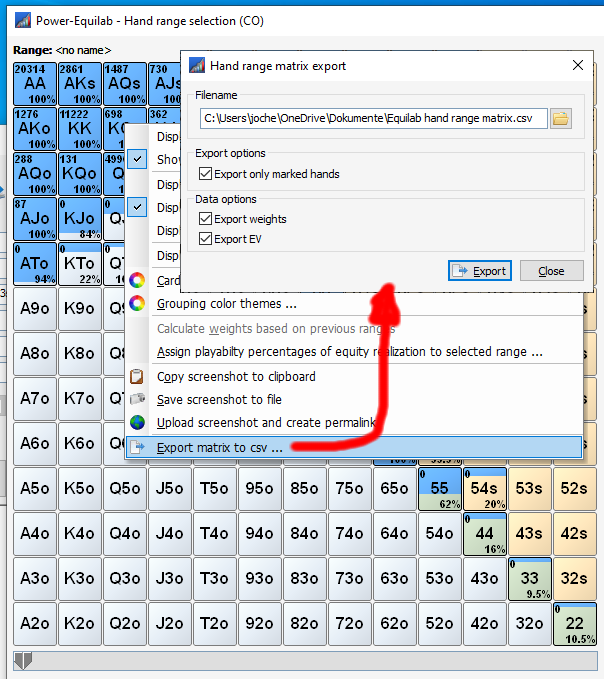Click the color wheel icon for Grouping color themes

[137, 303]
